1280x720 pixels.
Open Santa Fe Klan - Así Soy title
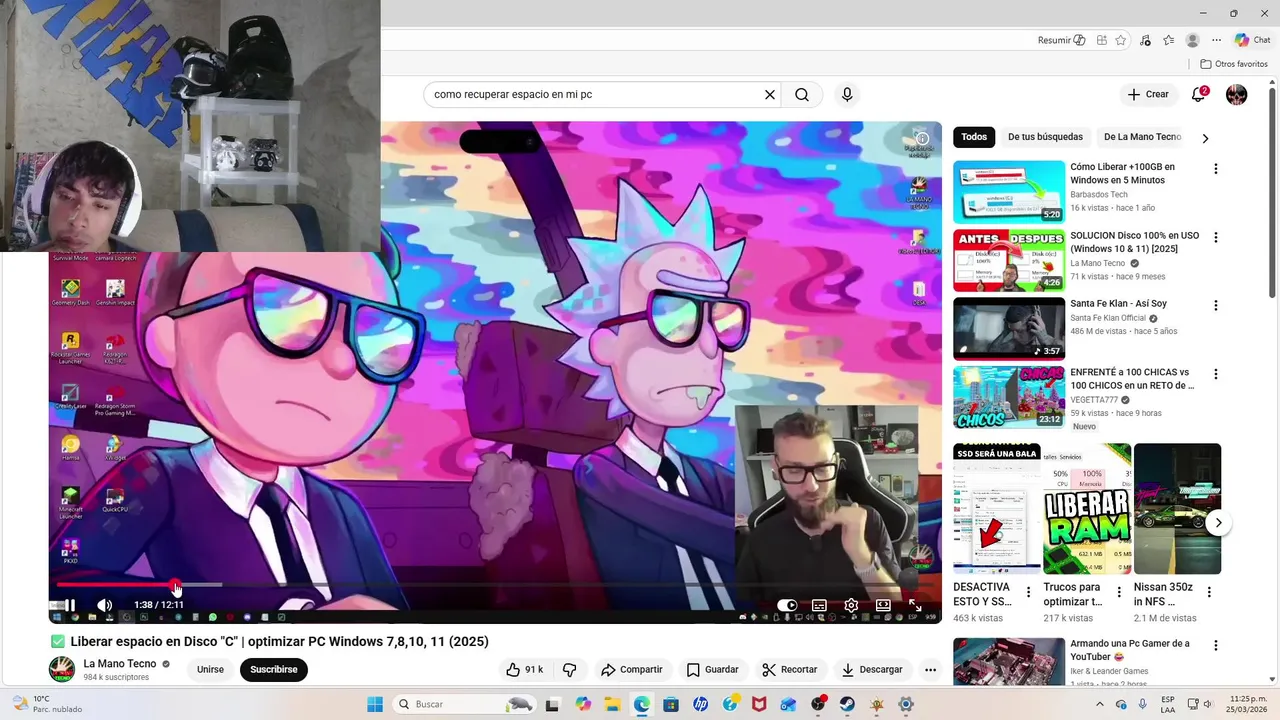click(1118, 304)
